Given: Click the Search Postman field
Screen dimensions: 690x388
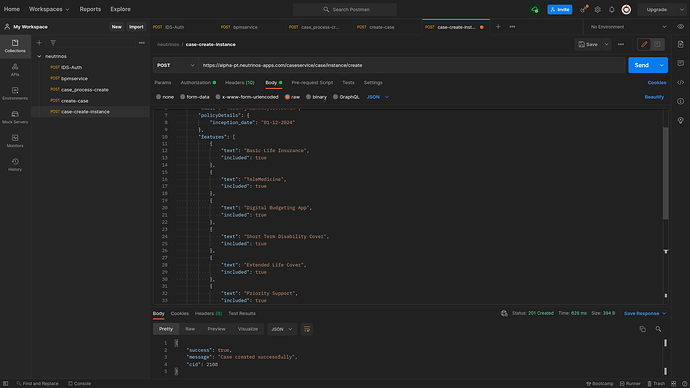Looking at the screenshot, I should click(x=345, y=9).
